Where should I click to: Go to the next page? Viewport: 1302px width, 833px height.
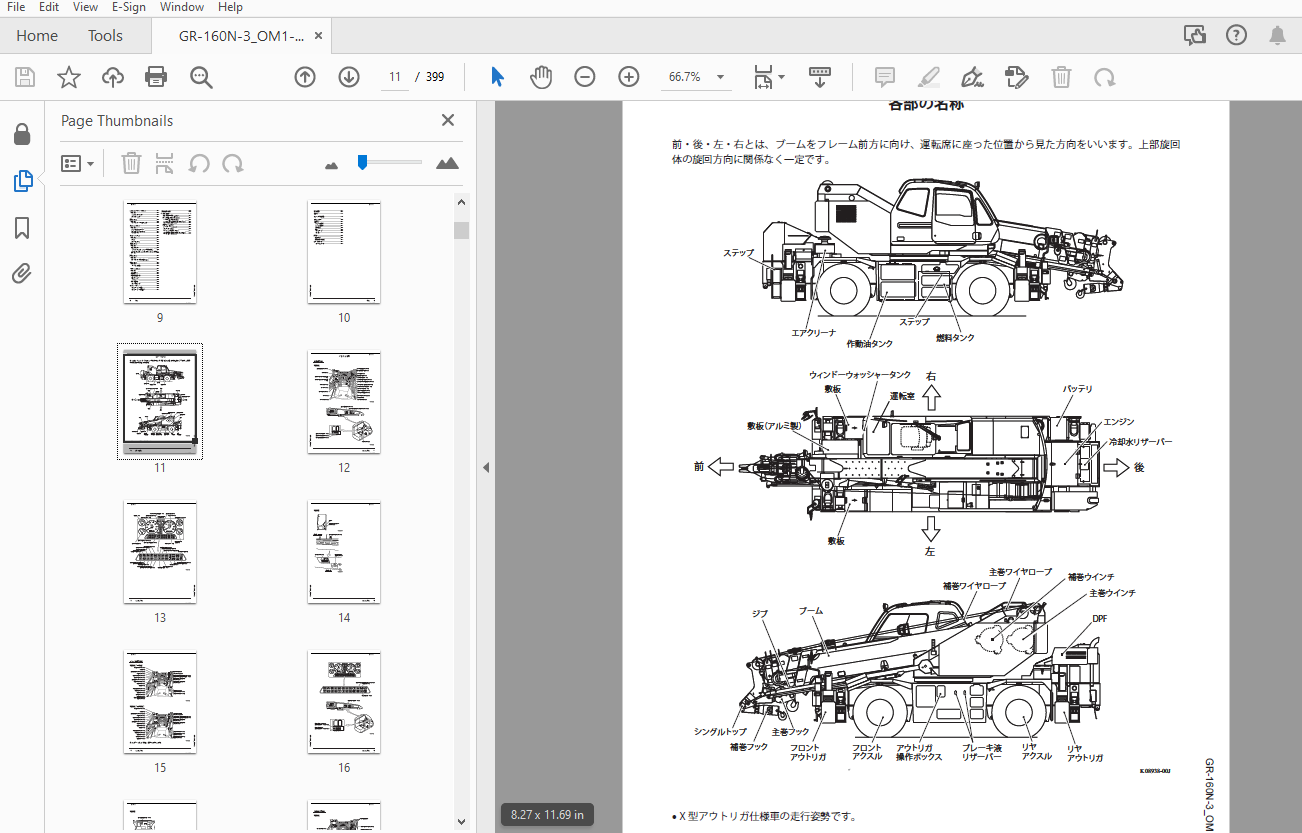[x=349, y=77]
